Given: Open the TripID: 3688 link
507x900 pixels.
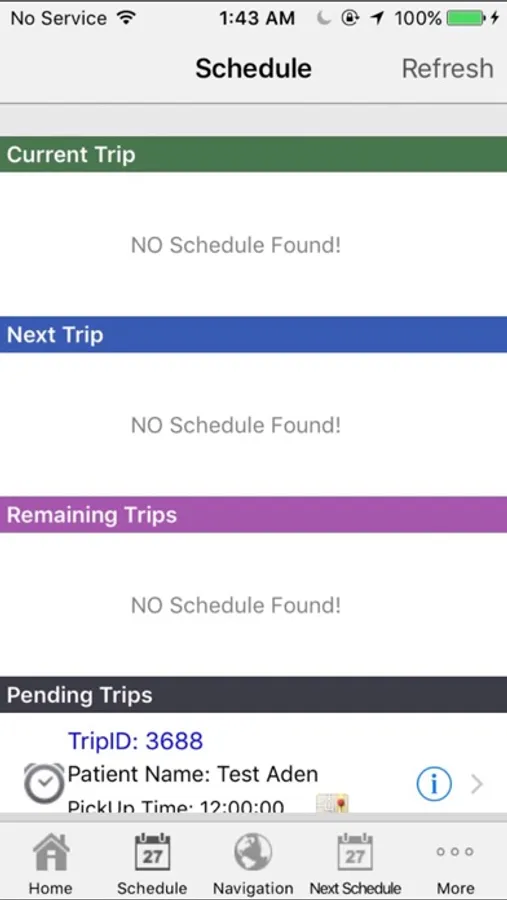Looking at the screenshot, I should point(136,741).
